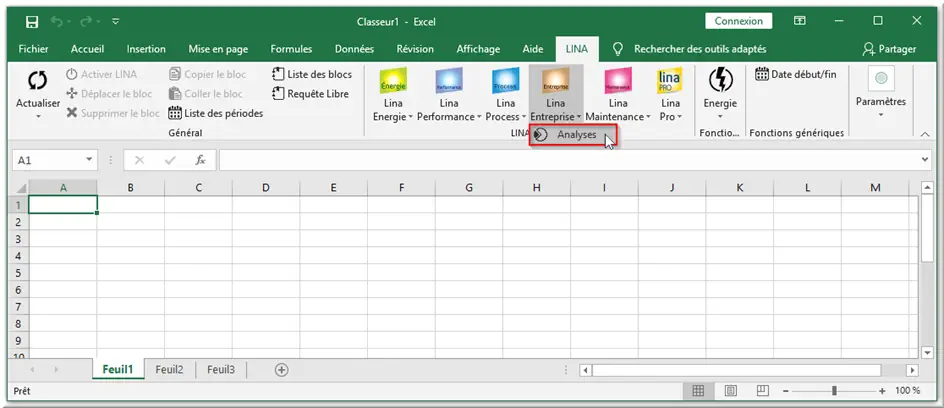Click the Actualiser refresh icon
This screenshot has width=944, height=408.
(38, 80)
